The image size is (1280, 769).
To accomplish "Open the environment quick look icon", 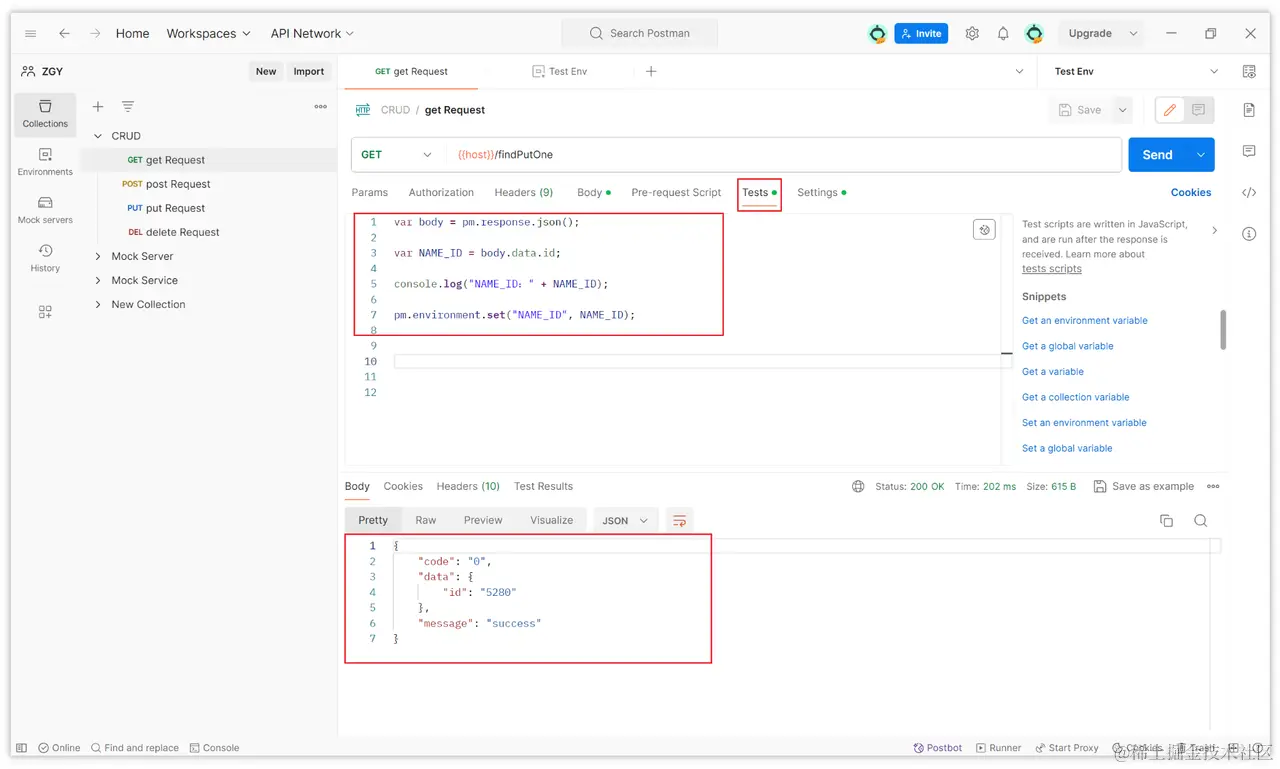I will [1249, 71].
